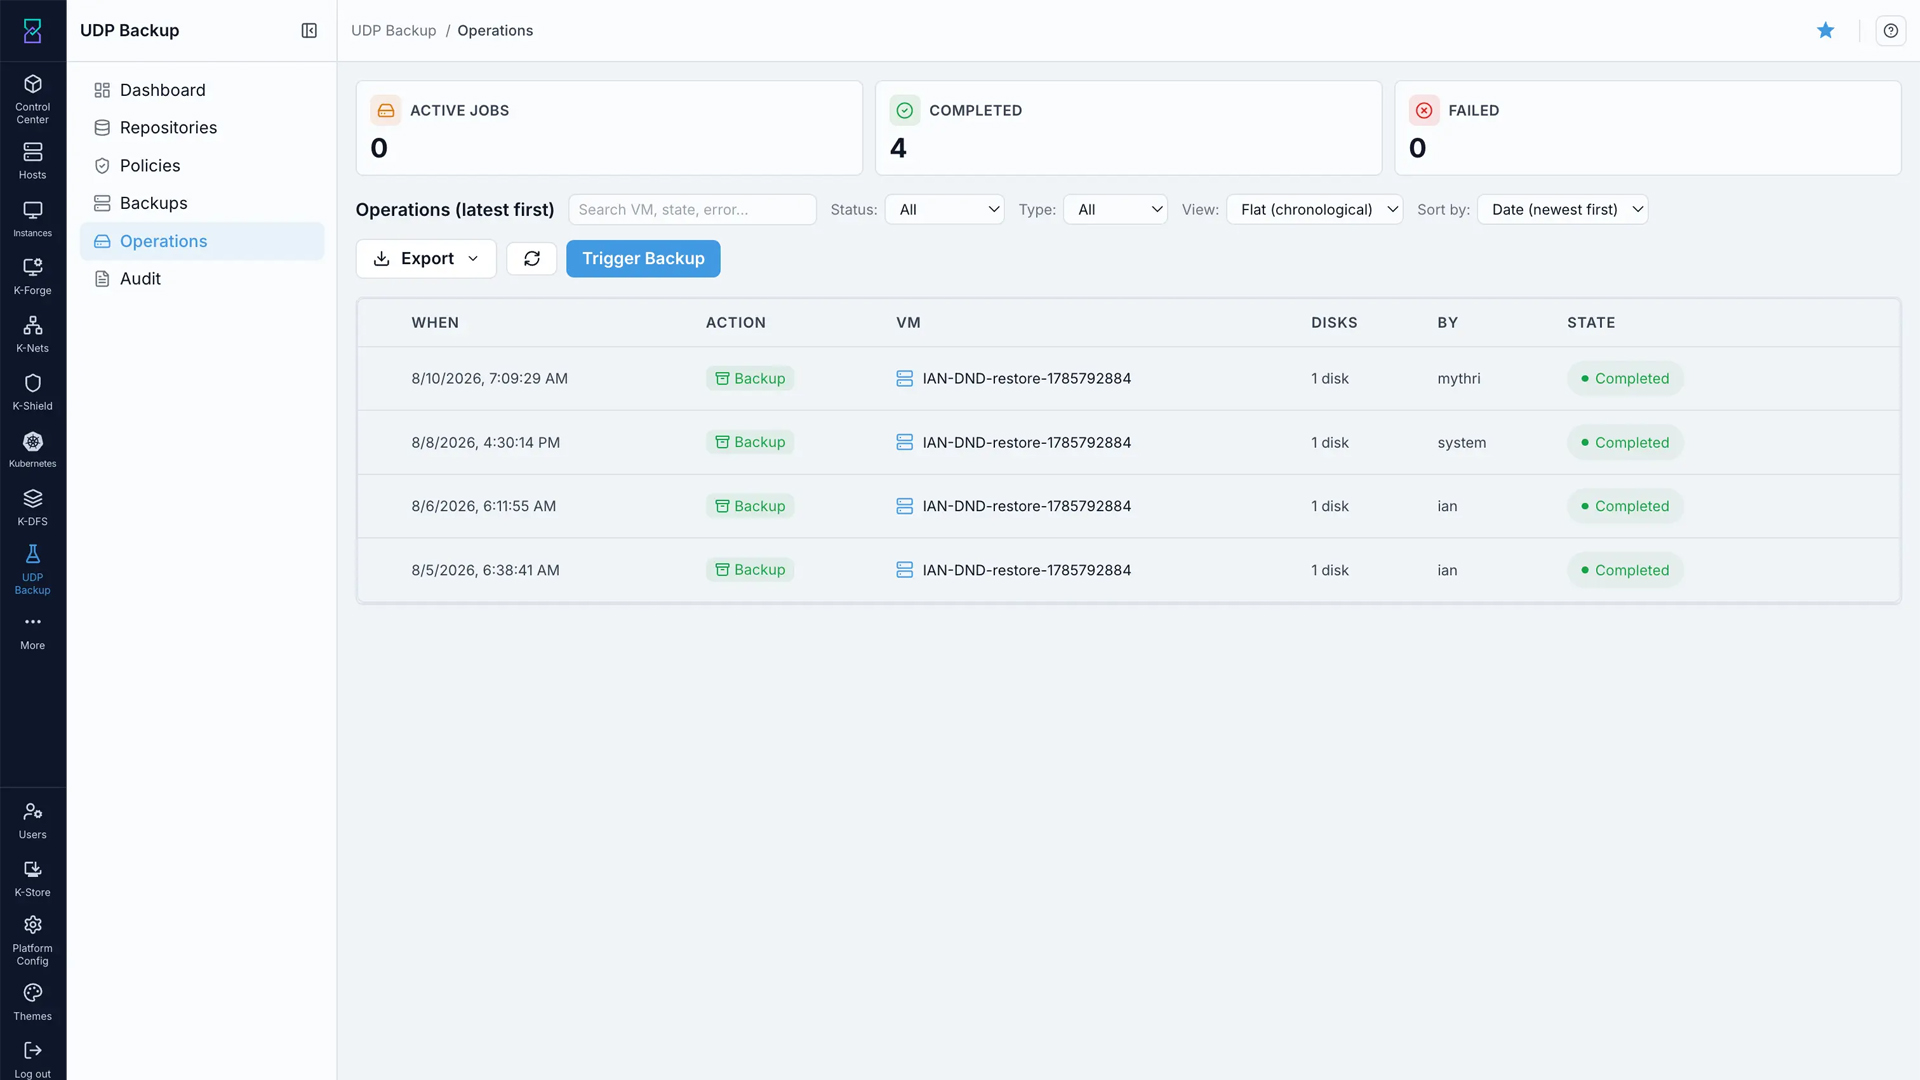1920x1080 pixels.
Task: Refresh the operations list
Action: [x=532, y=259]
